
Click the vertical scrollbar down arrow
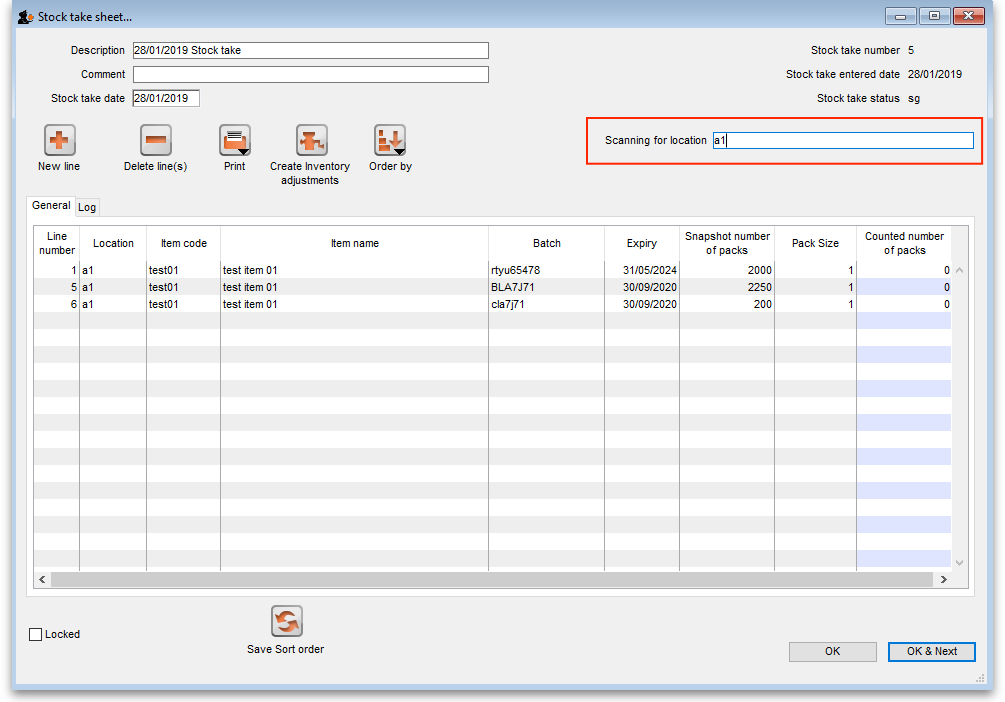pyautogui.click(x=960, y=563)
